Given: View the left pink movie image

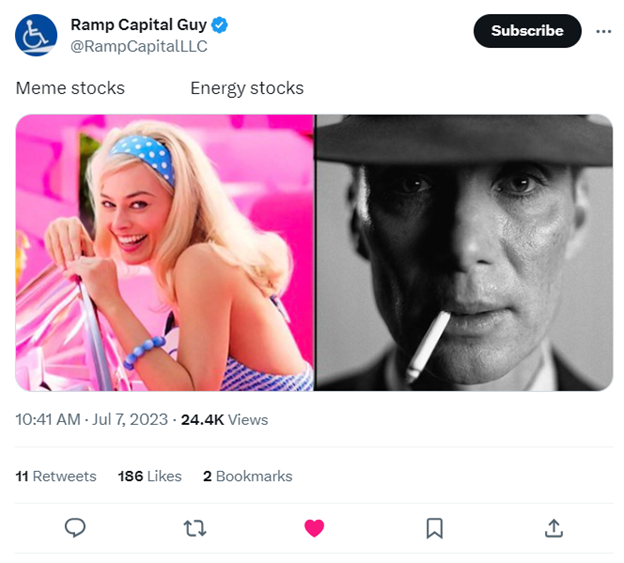Looking at the screenshot, I should coord(165,252).
